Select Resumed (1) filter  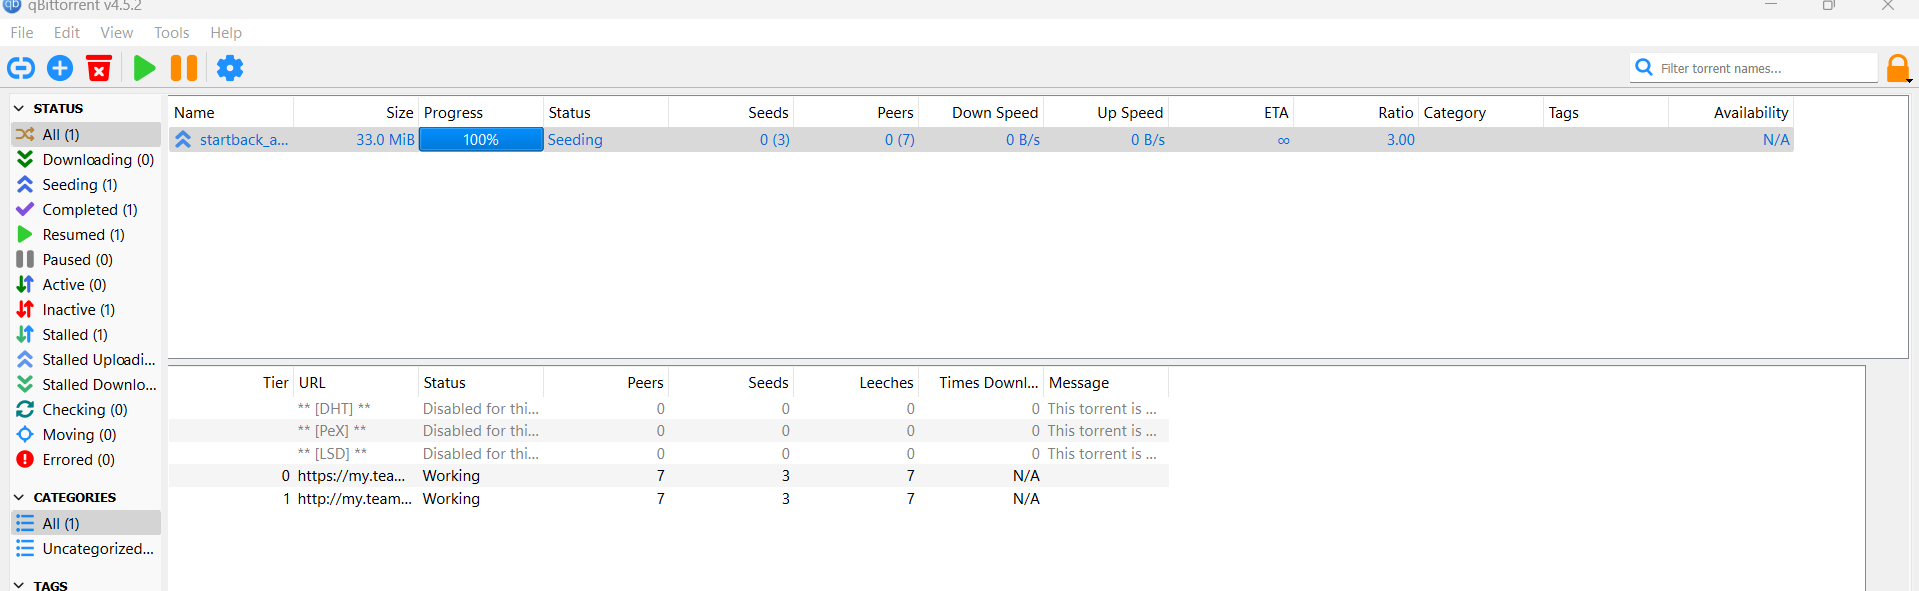point(86,234)
